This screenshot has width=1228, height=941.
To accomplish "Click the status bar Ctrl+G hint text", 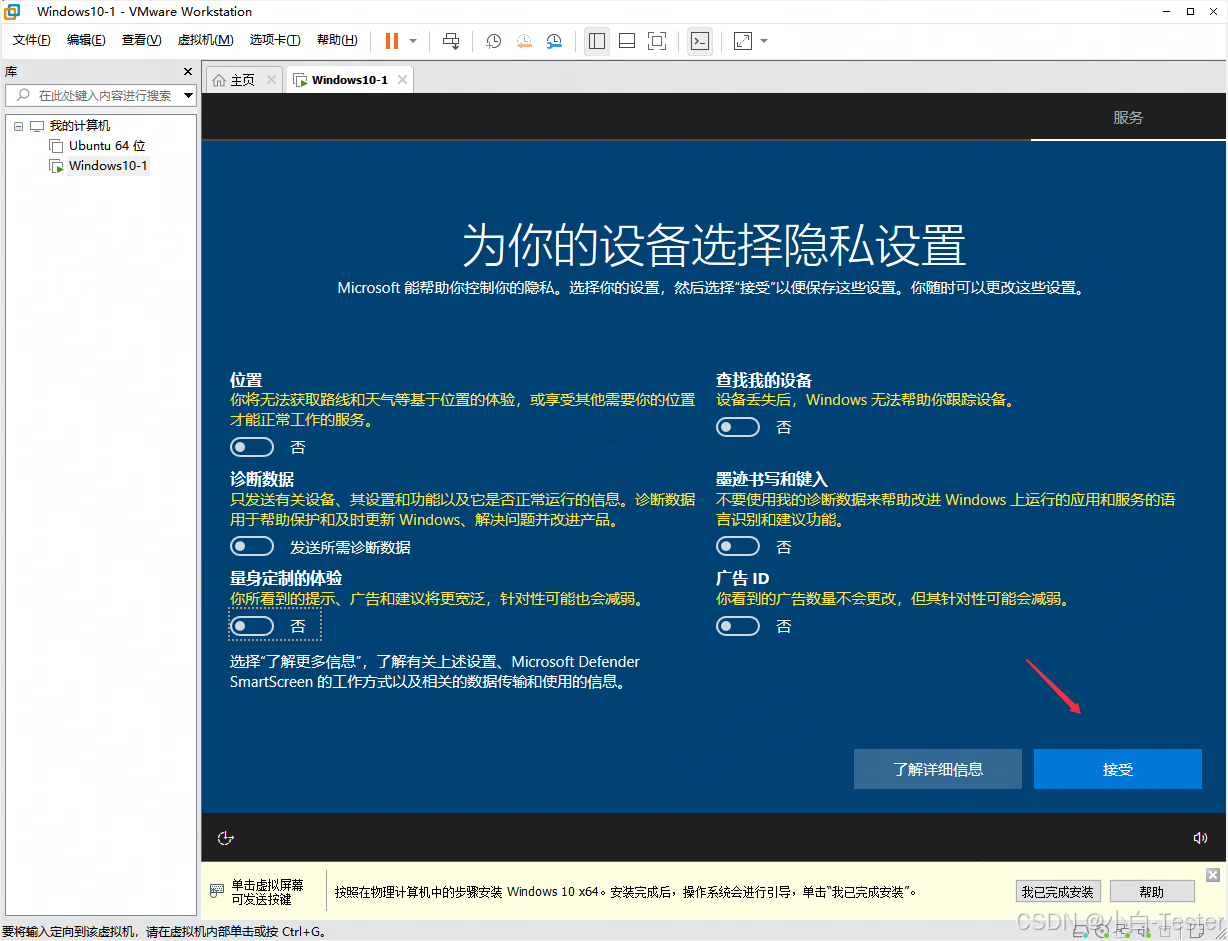I will point(164,932).
